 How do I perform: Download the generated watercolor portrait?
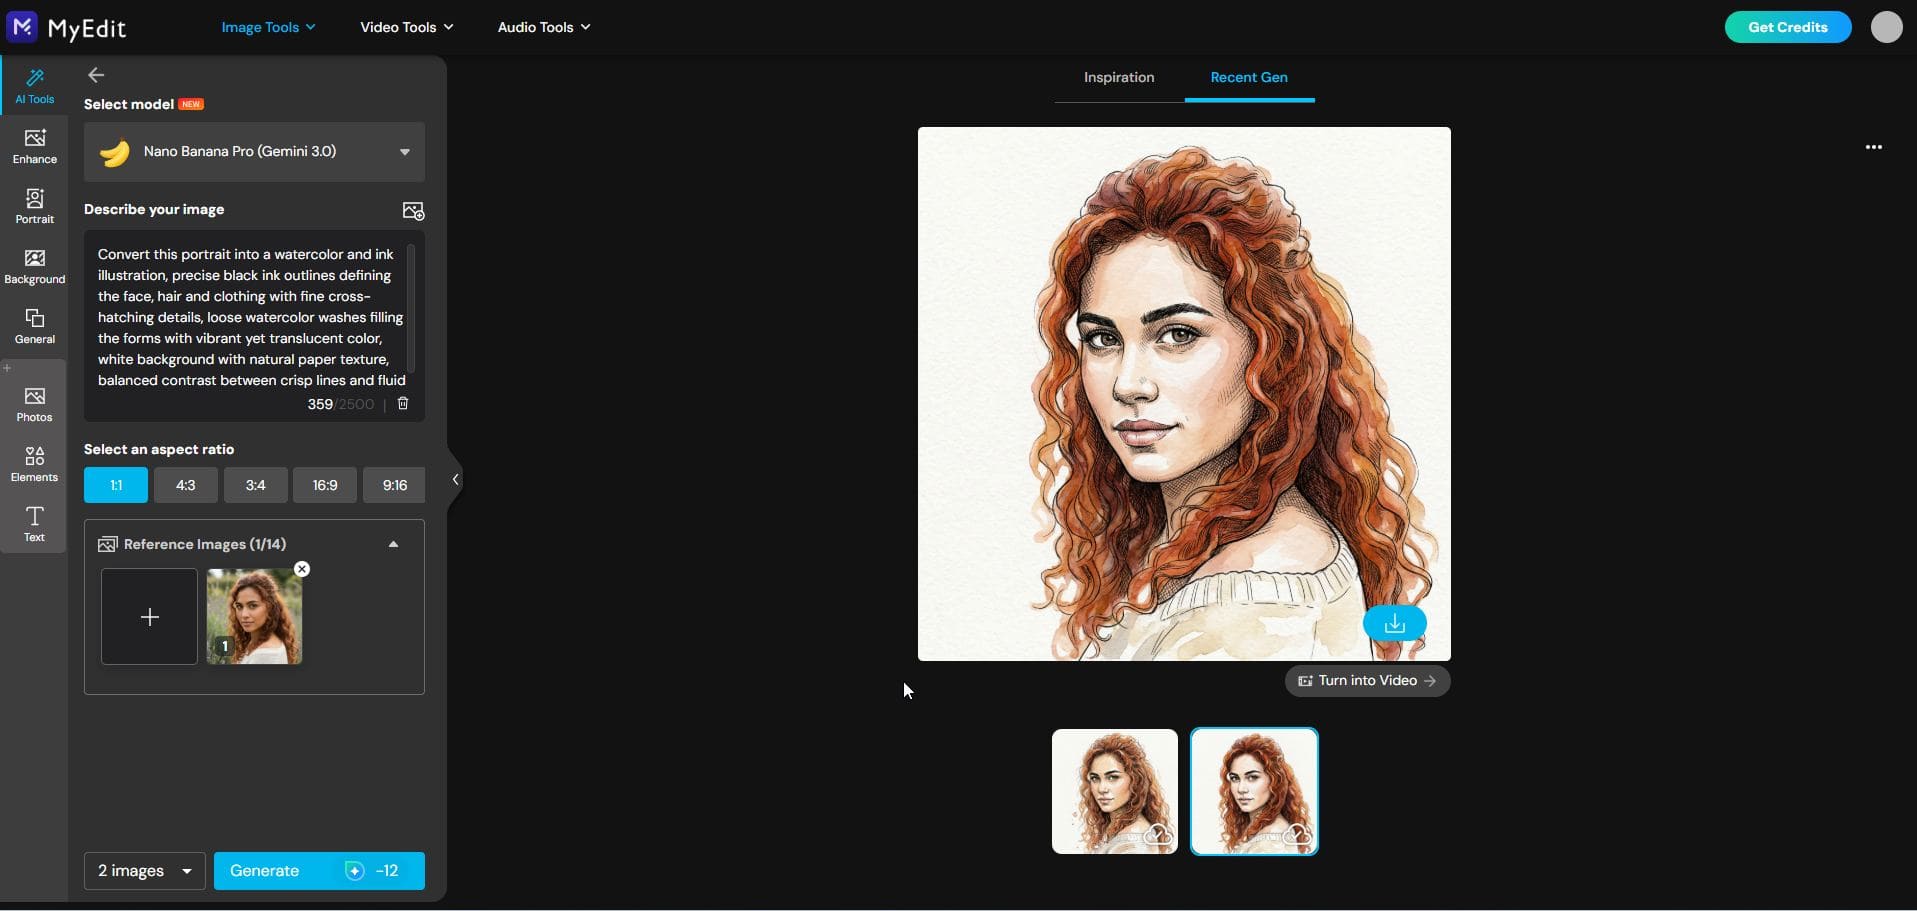tap(1394, 623)
